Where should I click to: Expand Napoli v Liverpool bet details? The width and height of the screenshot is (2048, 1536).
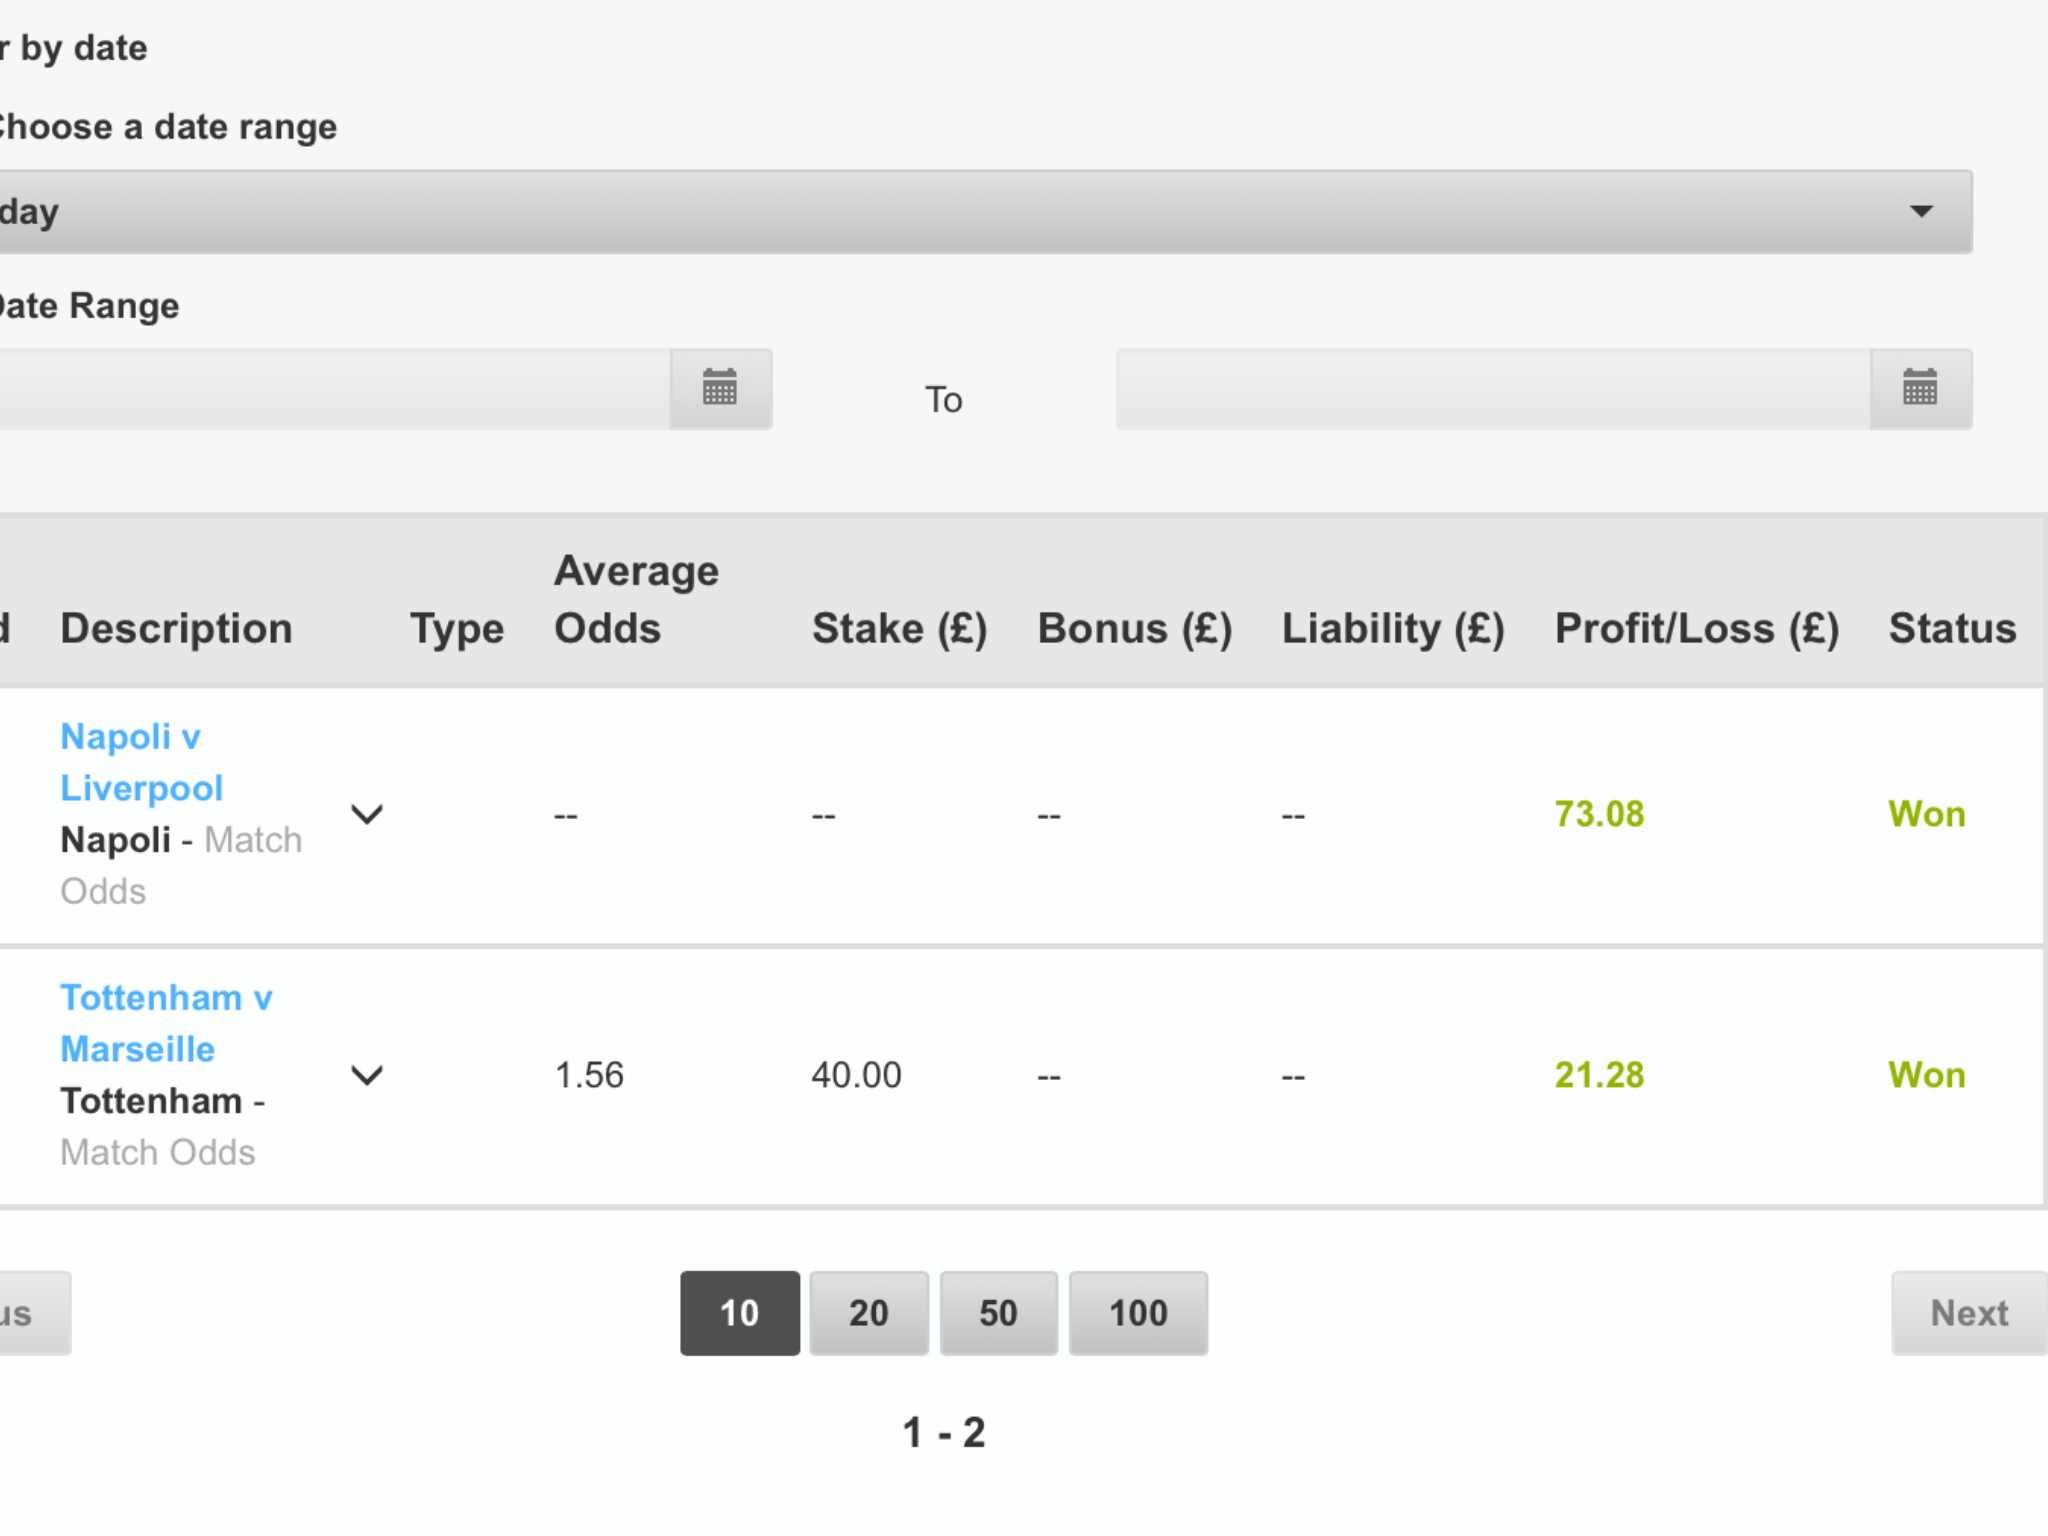click(x=367, y=814)
